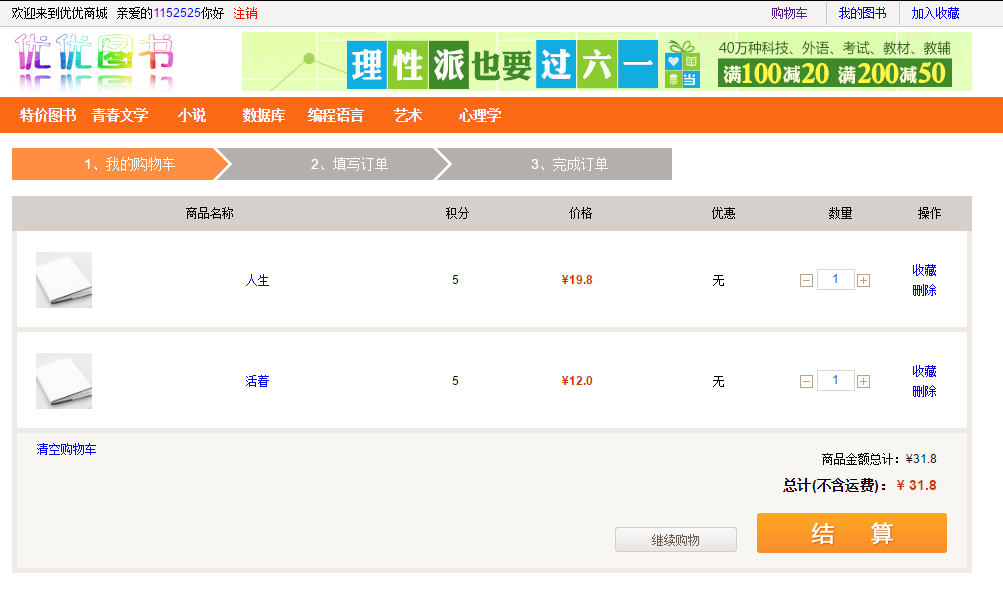
Task: Click the 商品名称 column header
Action: coord(209,213)
